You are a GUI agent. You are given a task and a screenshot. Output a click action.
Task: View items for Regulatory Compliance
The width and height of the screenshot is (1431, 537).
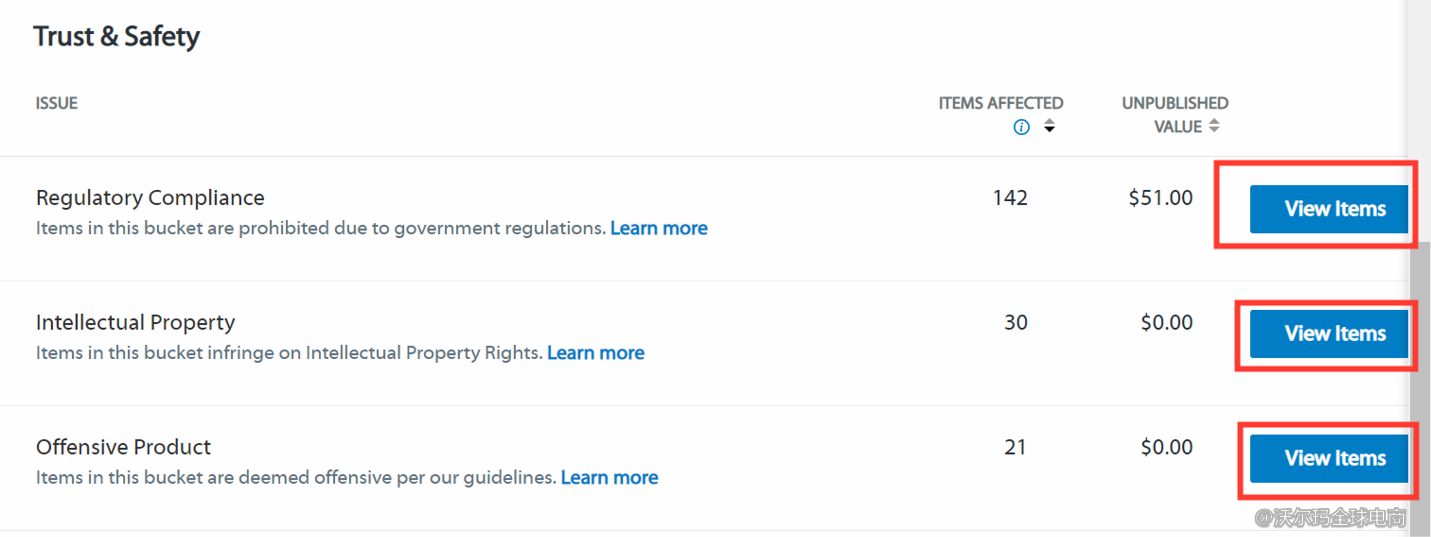(1328, 209)
